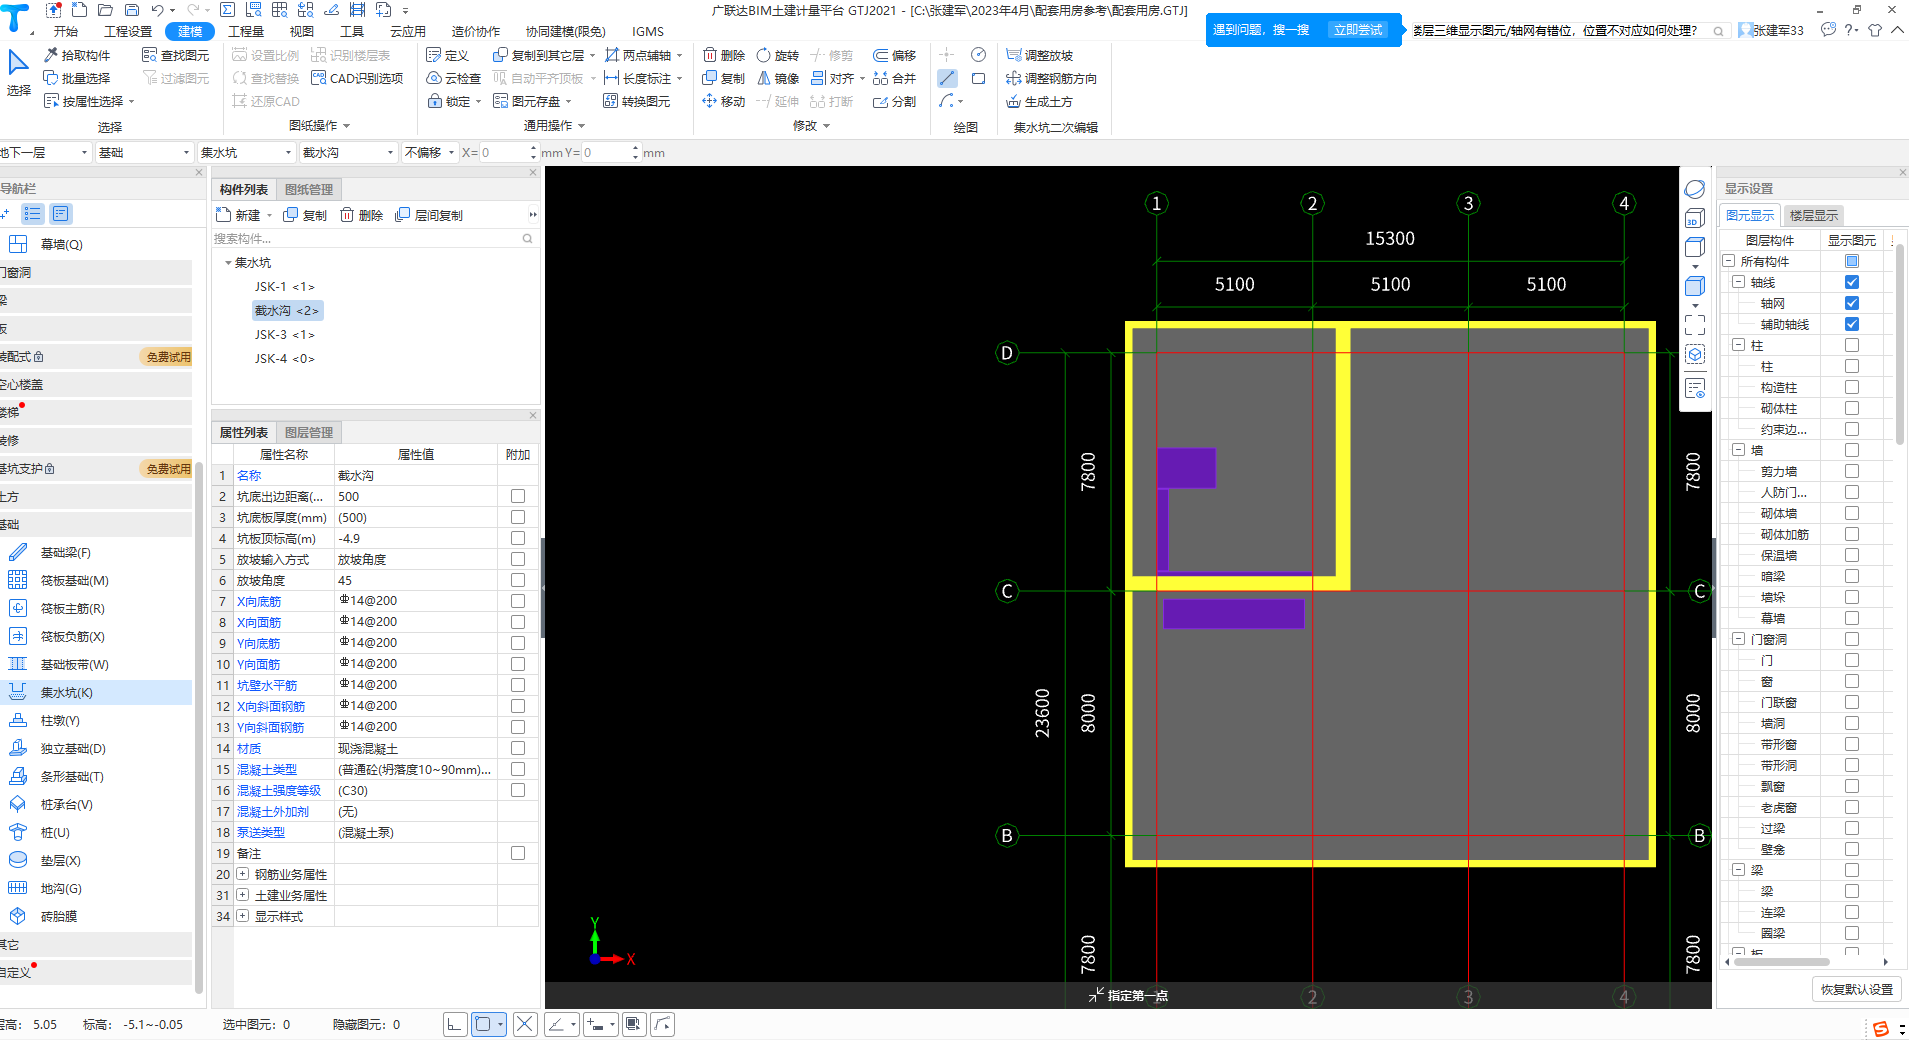Click 新建 in the component list
The image size is (1909, 1040).
(x=244, y=215)
